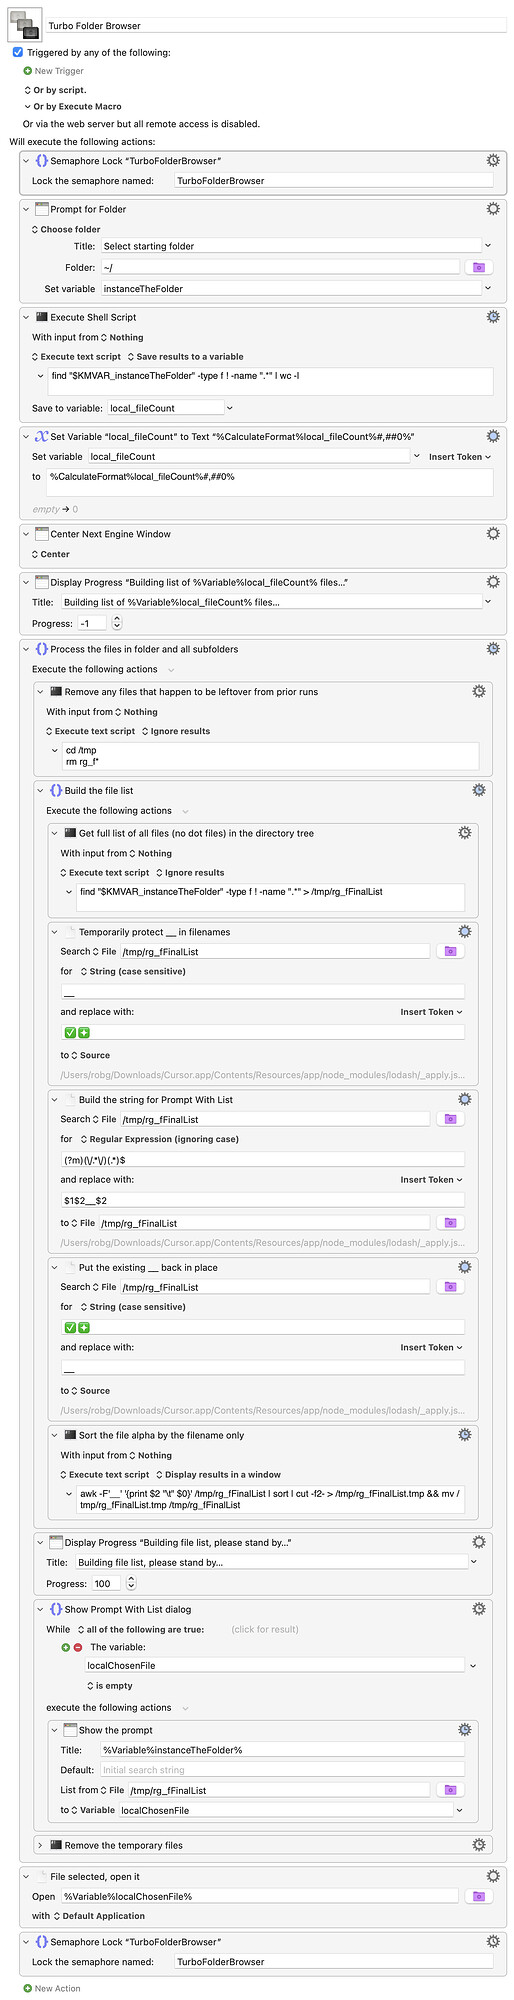Open gear menu for Center Next Engine Window
This screenshot has height=2000, width=514.
coord(492,534)
